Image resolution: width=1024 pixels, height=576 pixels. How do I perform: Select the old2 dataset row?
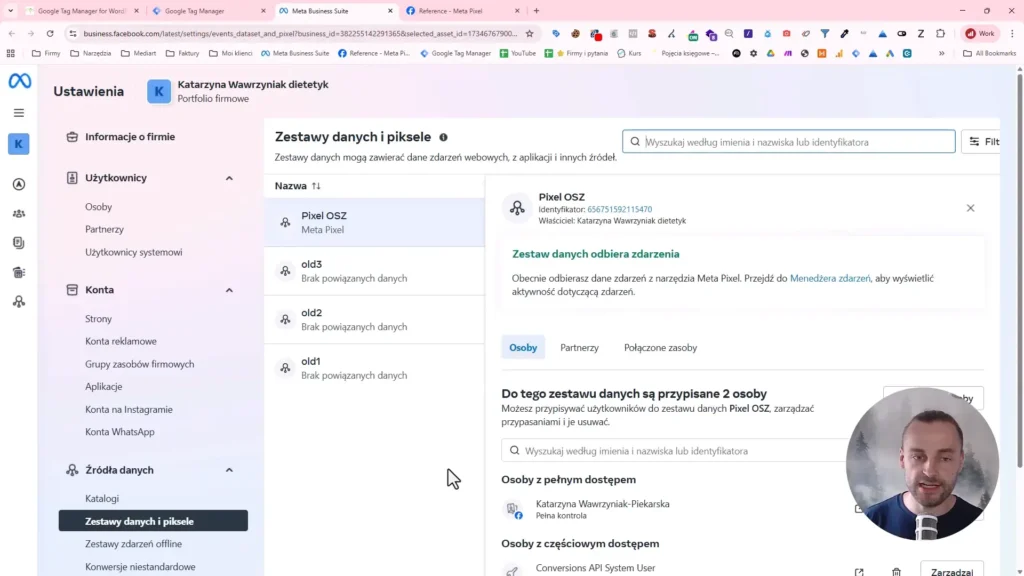(x=374, y=319)
